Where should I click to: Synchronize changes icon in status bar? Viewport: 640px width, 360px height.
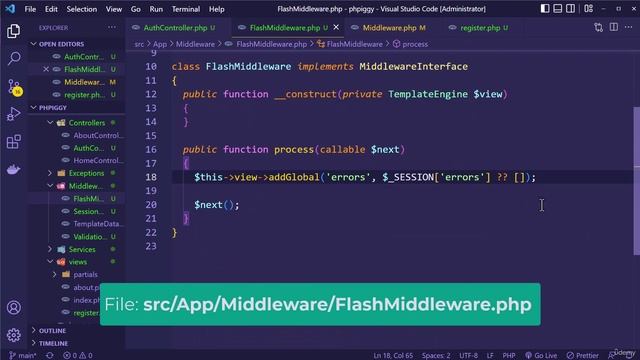coord(49,356)
